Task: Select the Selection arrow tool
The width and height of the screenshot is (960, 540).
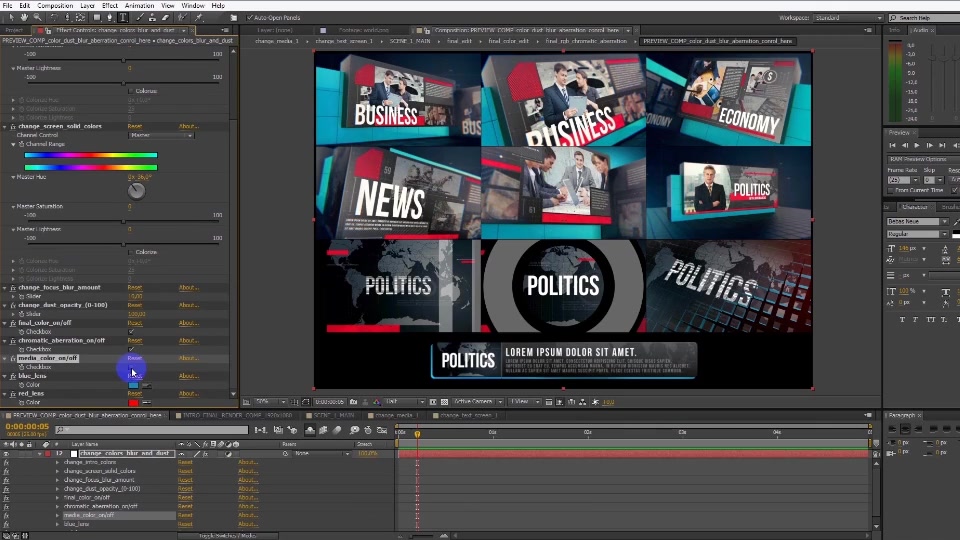Action: [12, 18]
